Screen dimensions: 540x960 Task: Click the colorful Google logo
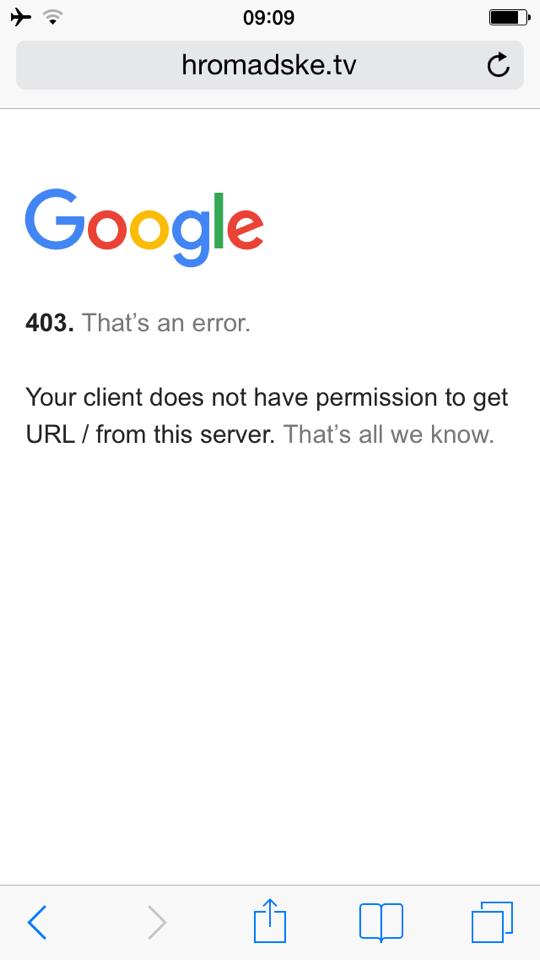pyautogui.click(x=144, y=227)
